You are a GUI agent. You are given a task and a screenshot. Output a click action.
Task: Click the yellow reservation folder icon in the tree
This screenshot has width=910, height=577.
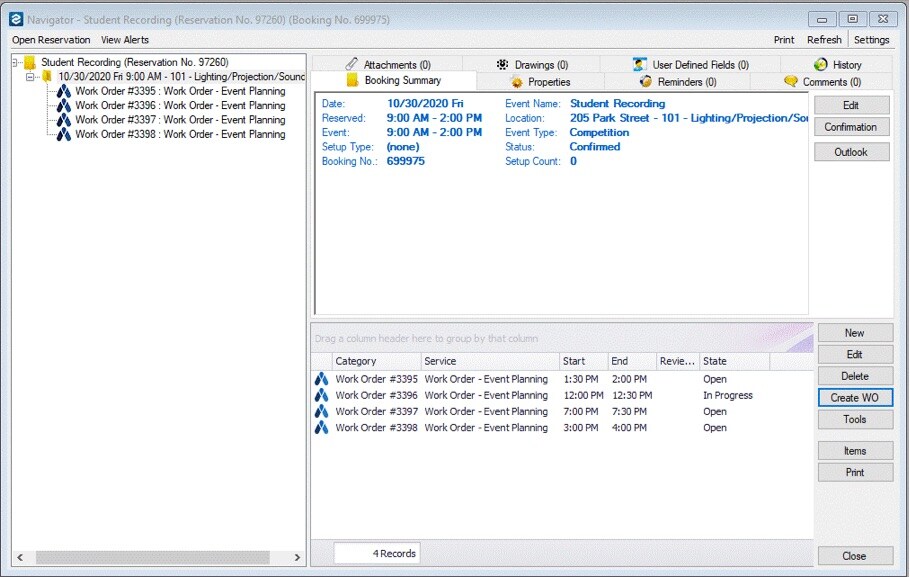coord(30,61)
